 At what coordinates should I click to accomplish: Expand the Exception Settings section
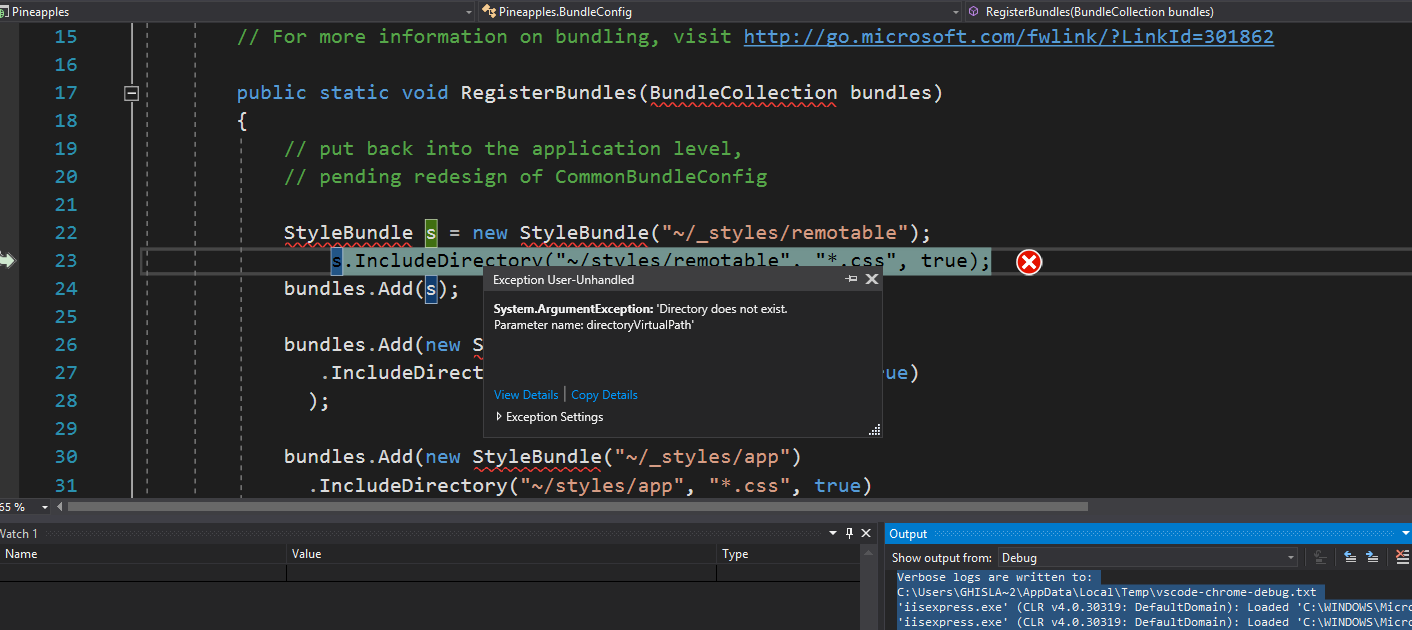point(500,417)
